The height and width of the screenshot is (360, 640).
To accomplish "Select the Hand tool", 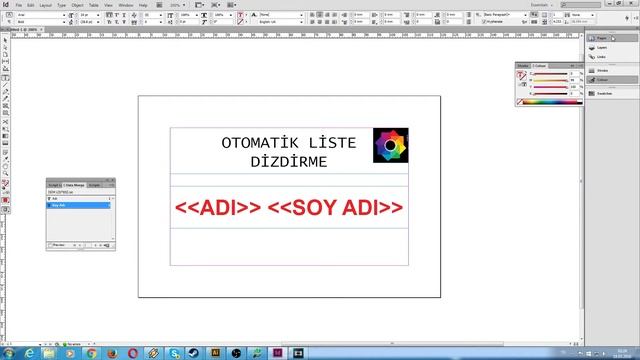I will [5, 167].
